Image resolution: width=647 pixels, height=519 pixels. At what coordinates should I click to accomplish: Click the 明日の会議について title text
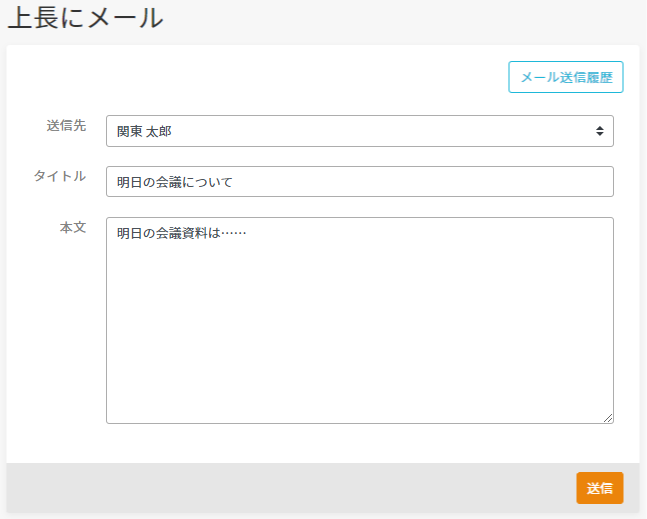click(174, 182)
